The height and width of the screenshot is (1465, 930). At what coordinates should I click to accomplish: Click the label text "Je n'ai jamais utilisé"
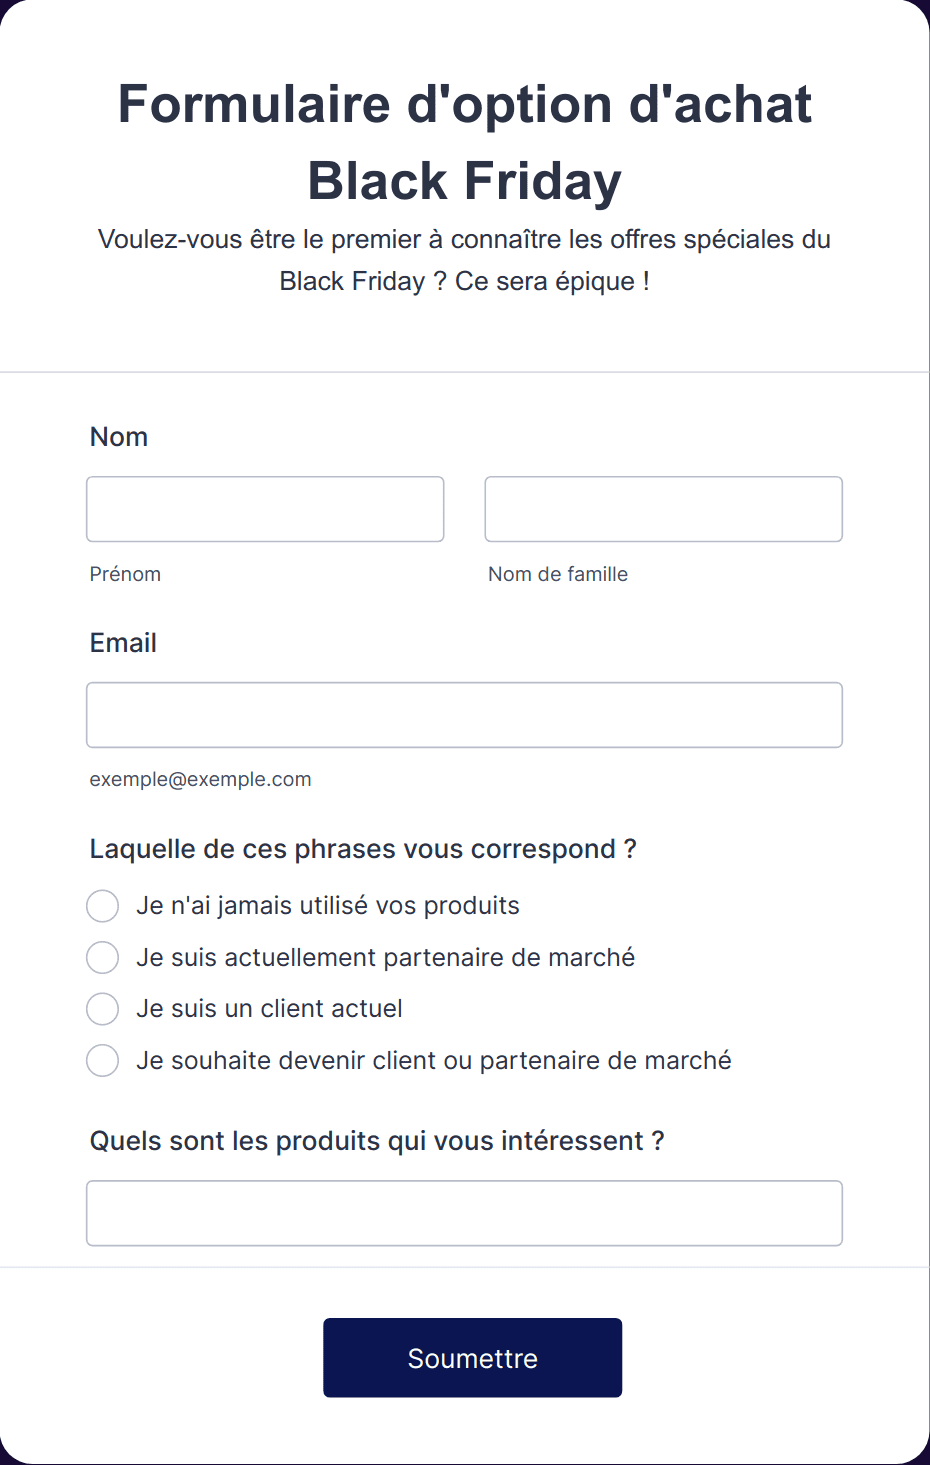click(x=253, y=906)
